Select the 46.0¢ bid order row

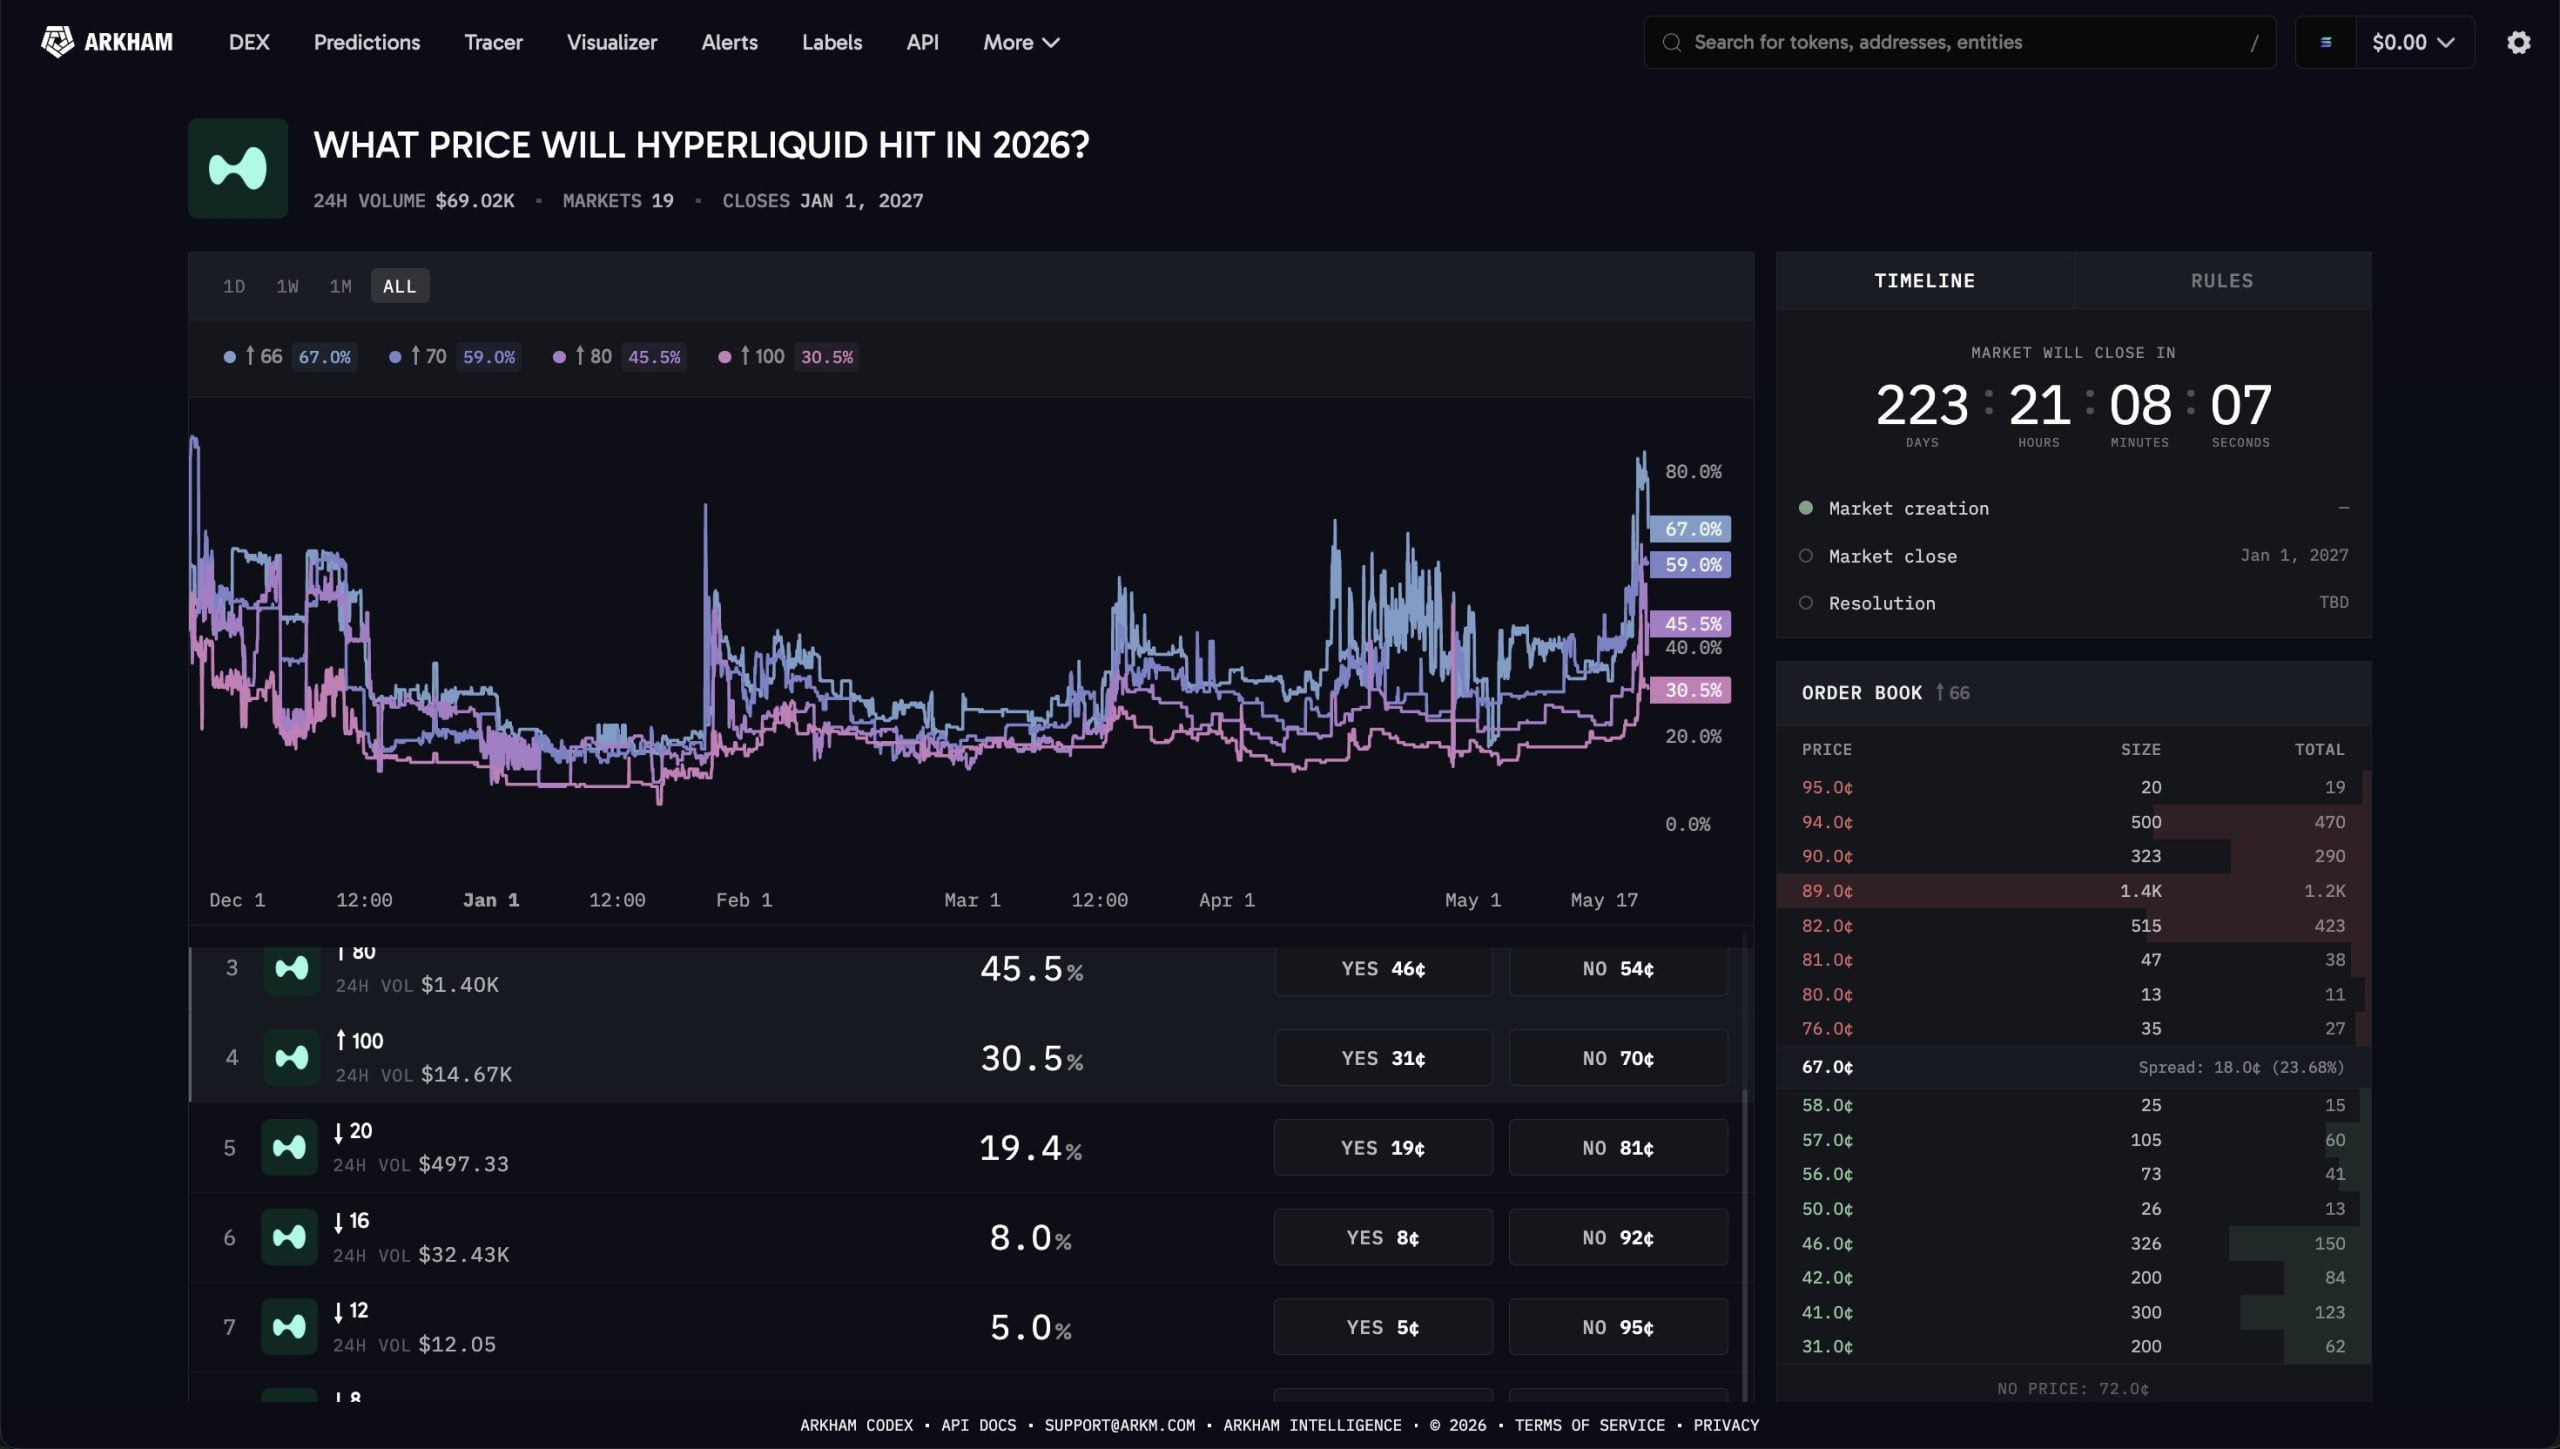tap(2073, 1243)
